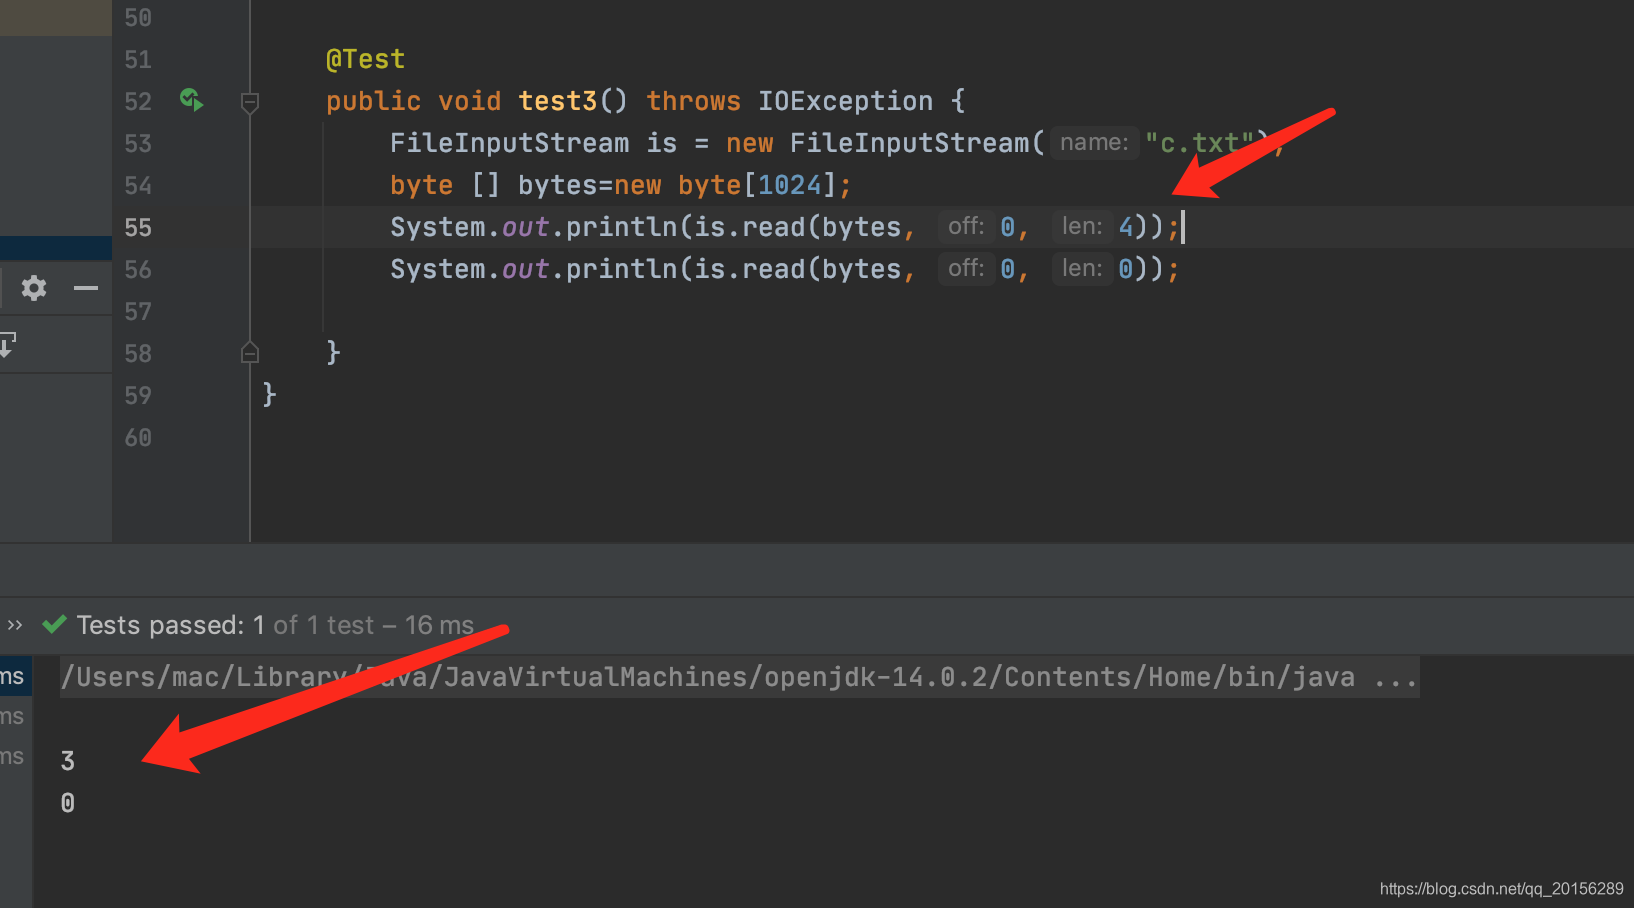
Task: Click line number 57 in the gutter
Action: (x=138, y=311)
